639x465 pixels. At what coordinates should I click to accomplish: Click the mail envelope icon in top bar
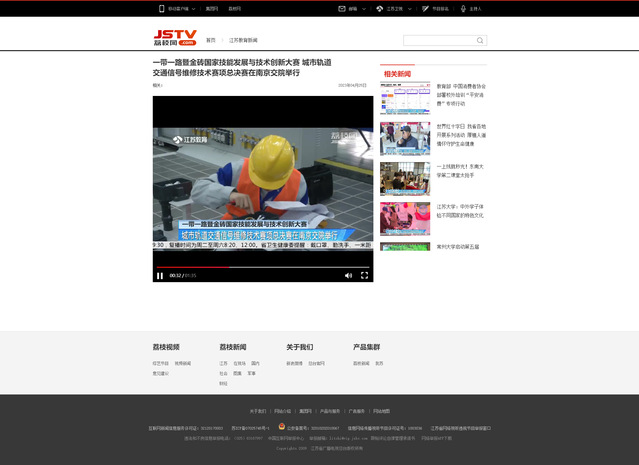click(x=341, y=8)
